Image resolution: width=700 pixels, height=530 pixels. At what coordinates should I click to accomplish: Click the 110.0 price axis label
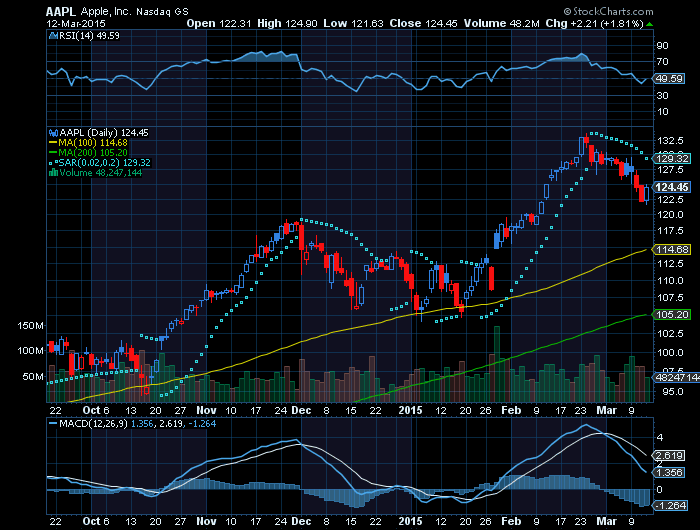click(x=671, y=280)
